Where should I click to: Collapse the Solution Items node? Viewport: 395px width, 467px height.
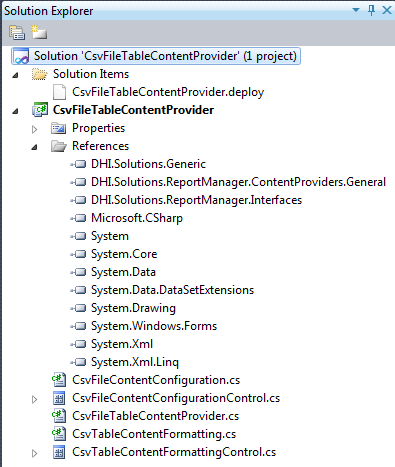tap(15, 75)
